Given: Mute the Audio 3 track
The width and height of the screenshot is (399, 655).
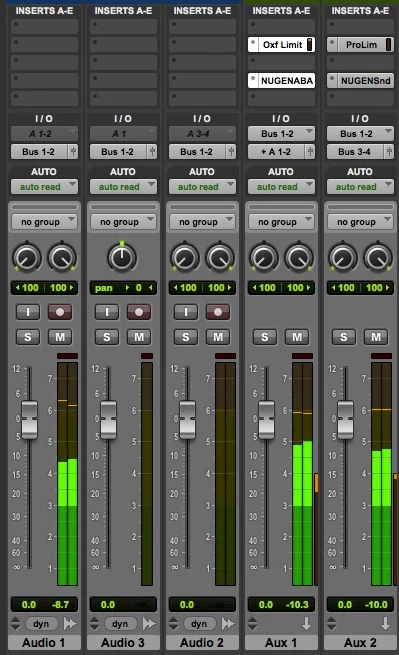Looking at the screenshot, I should pos(139,337).
